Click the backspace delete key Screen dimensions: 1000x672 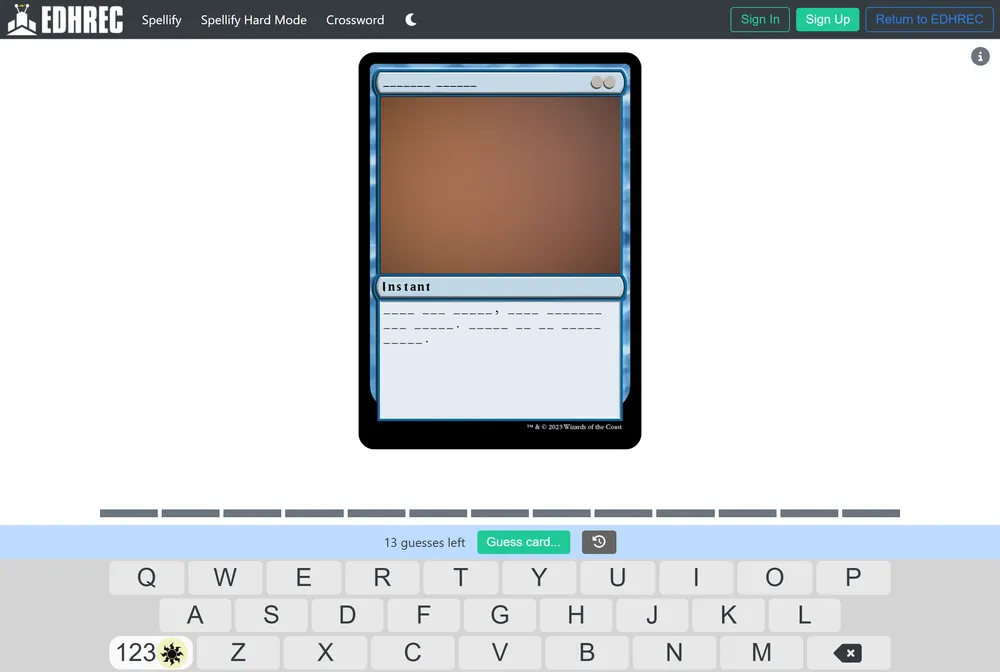[x=848, y=653]
